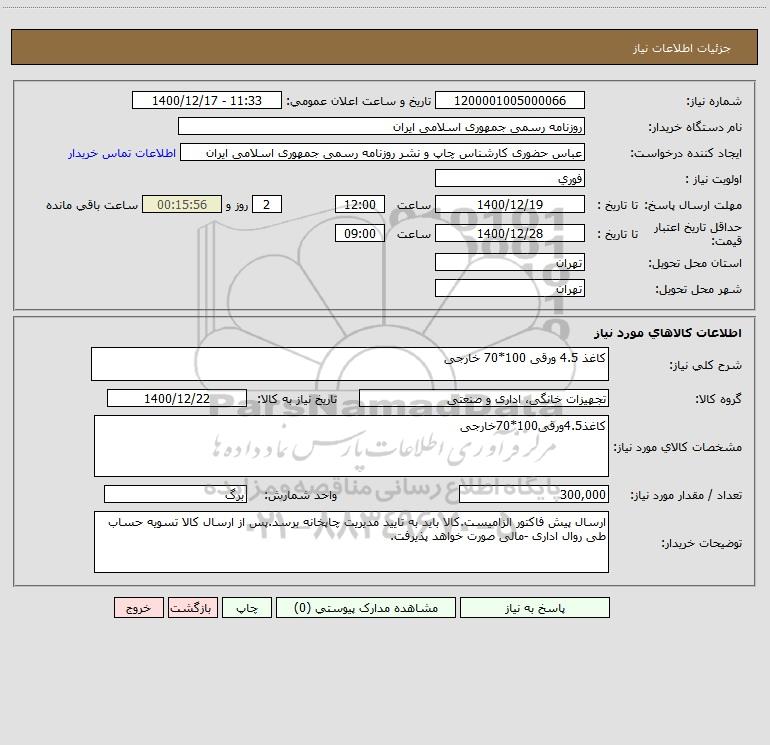
Task: Click general description box شرح کلی نیاز
Action: point(350,364)
